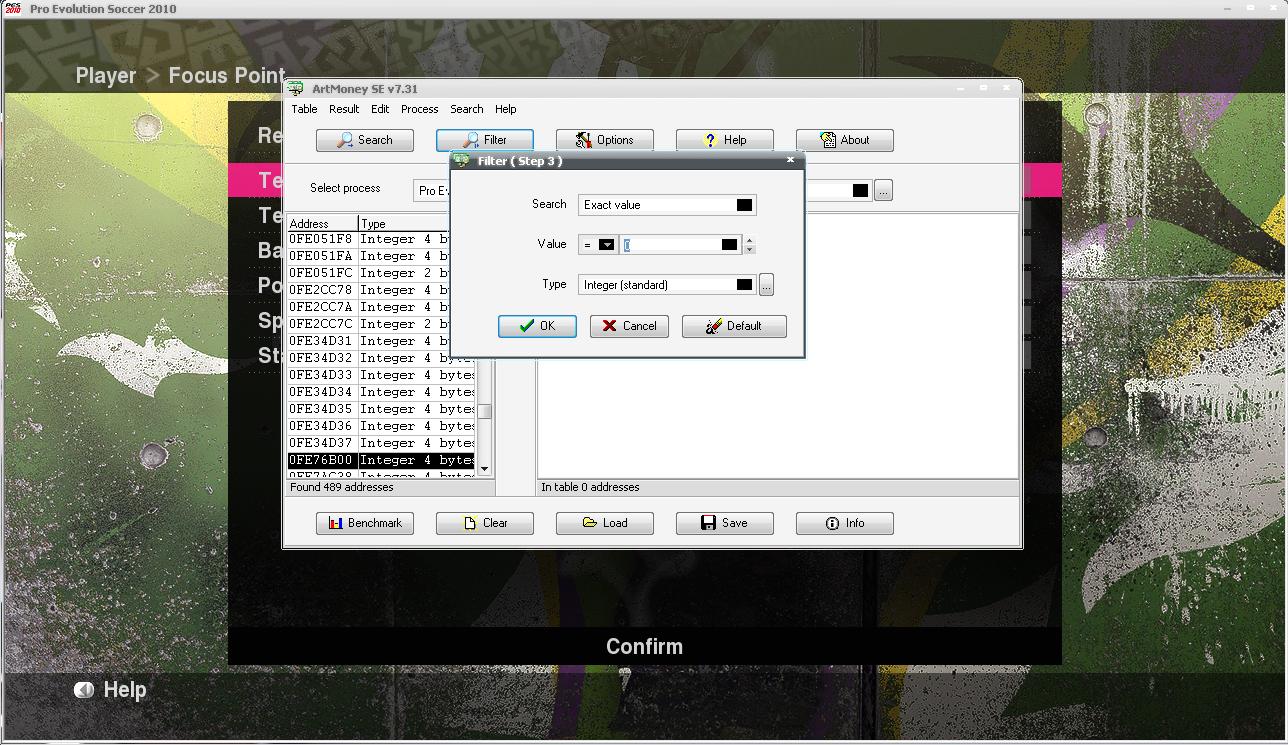Open the '=' comparison operator dropdown

[606, 245]
